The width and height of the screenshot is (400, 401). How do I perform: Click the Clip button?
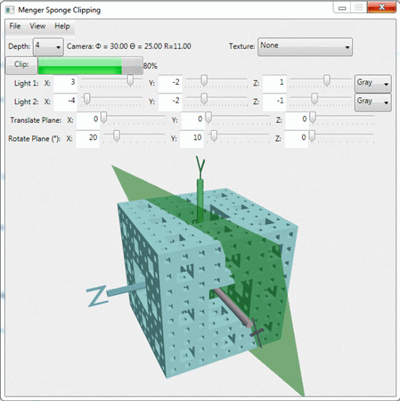pos(21,65)
